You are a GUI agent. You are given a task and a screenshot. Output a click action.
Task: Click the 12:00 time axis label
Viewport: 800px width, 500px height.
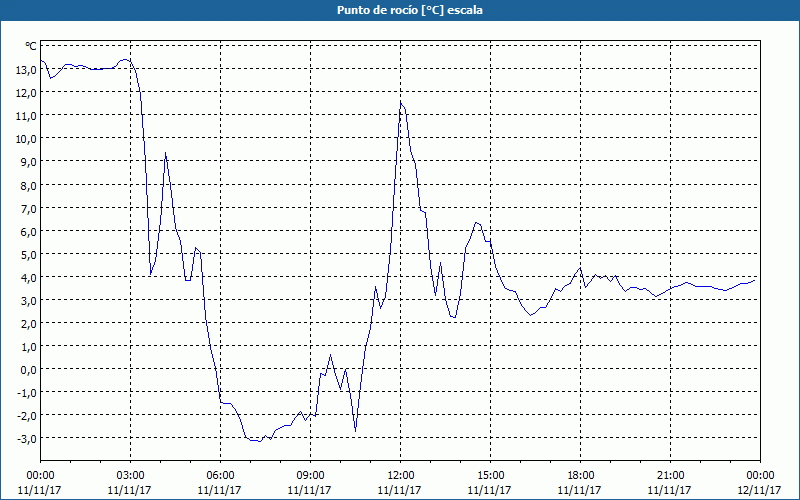pyautogui.click(x=401, y=476)
